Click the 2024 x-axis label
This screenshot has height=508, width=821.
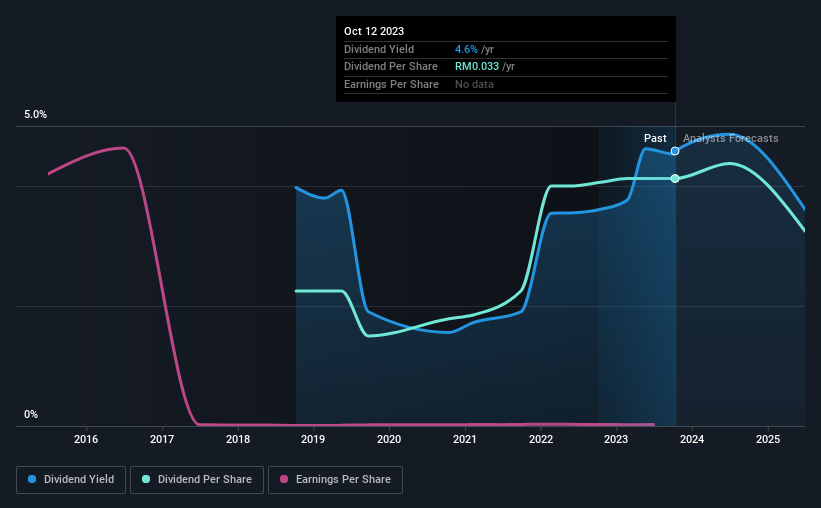pos(692,439)
